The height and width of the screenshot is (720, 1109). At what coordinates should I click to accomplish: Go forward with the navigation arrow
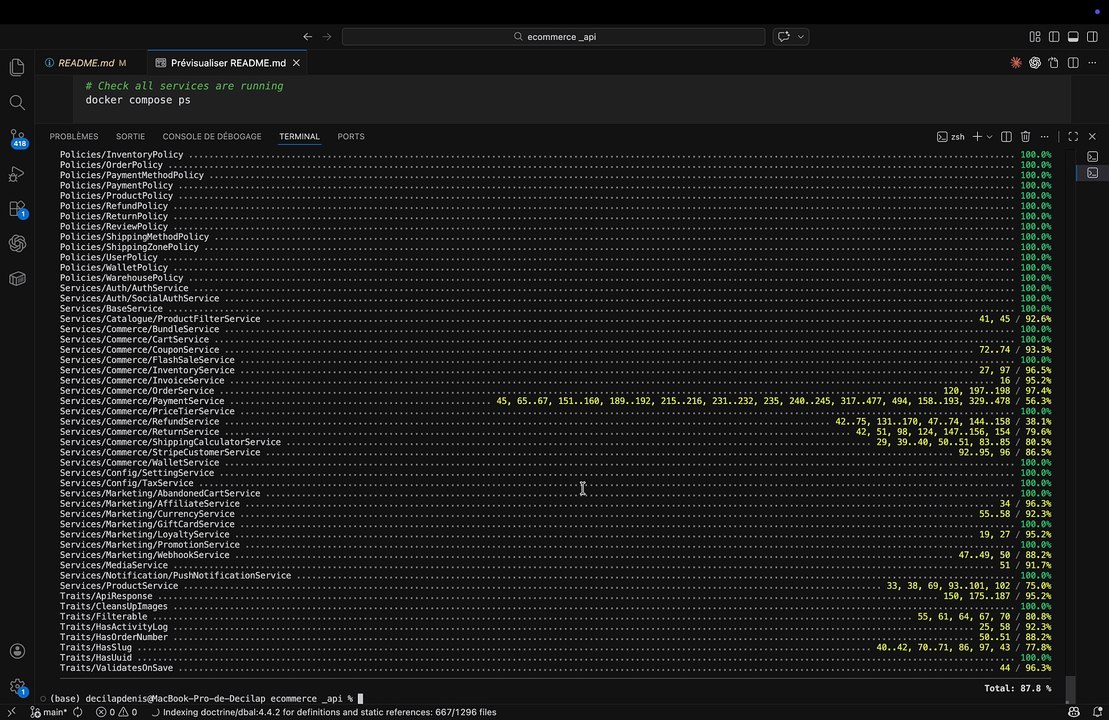pos(327,37)
